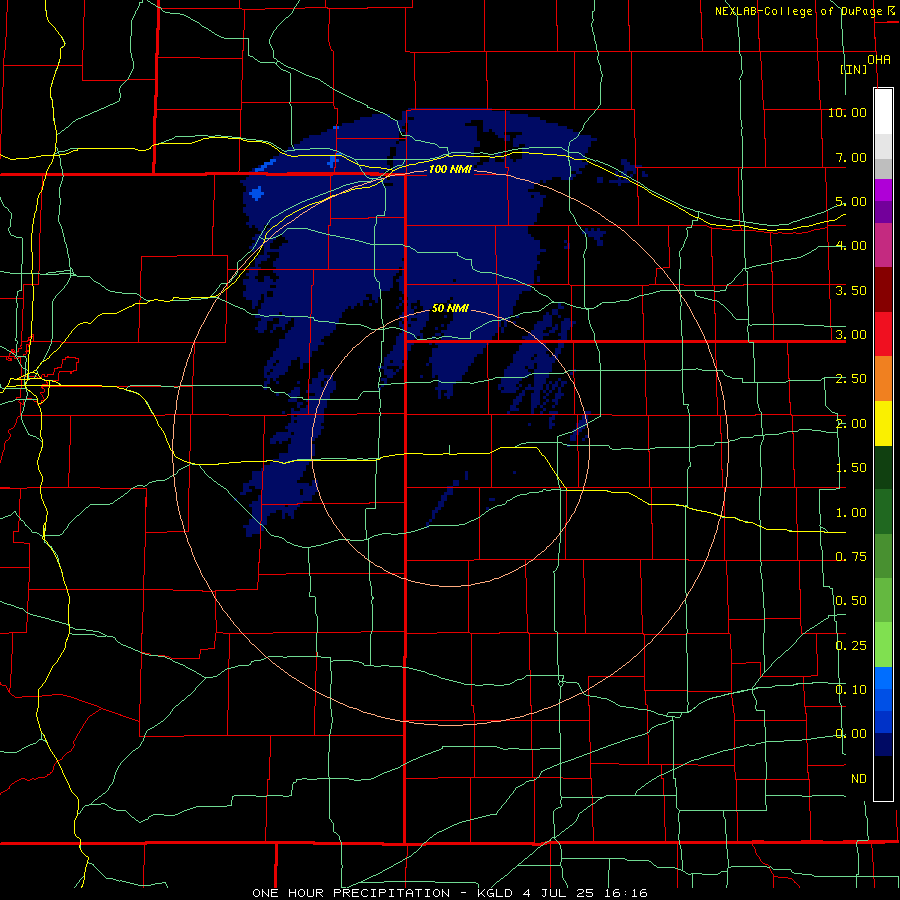Viewport: 900px width, 900px height.
Task: Pick the bright red legend swatch
Action: tap(883, 334)
